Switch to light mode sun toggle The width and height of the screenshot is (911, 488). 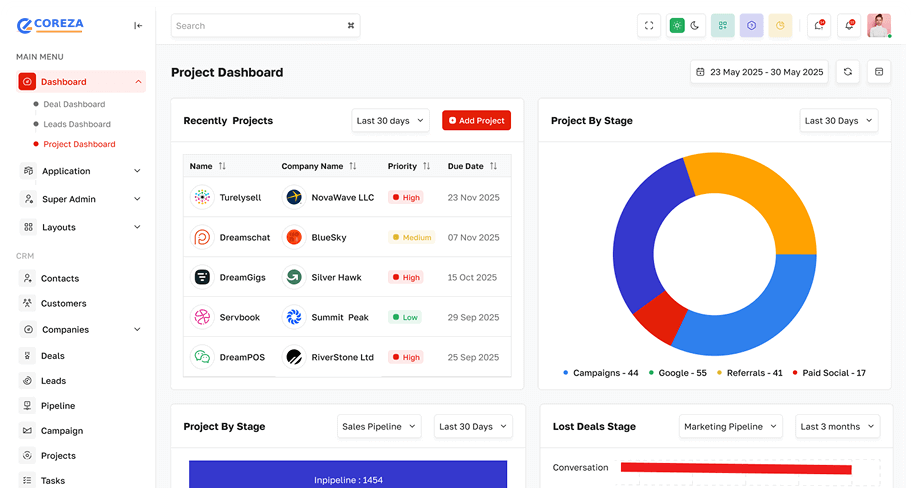pyautogui.click(x=677, y=26)
